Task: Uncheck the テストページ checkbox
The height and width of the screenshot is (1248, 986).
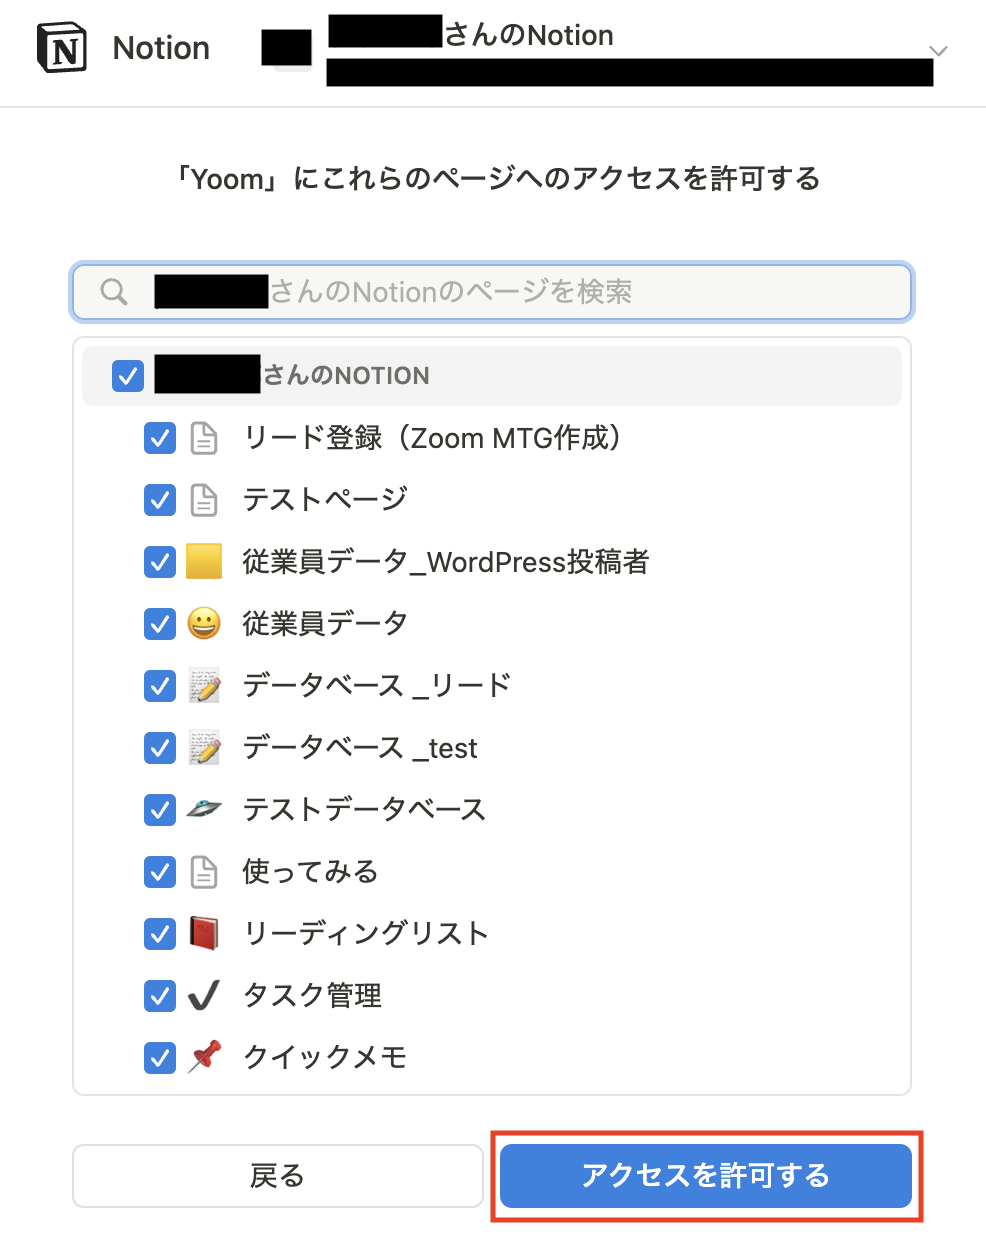Action: [x=160, y=500]
